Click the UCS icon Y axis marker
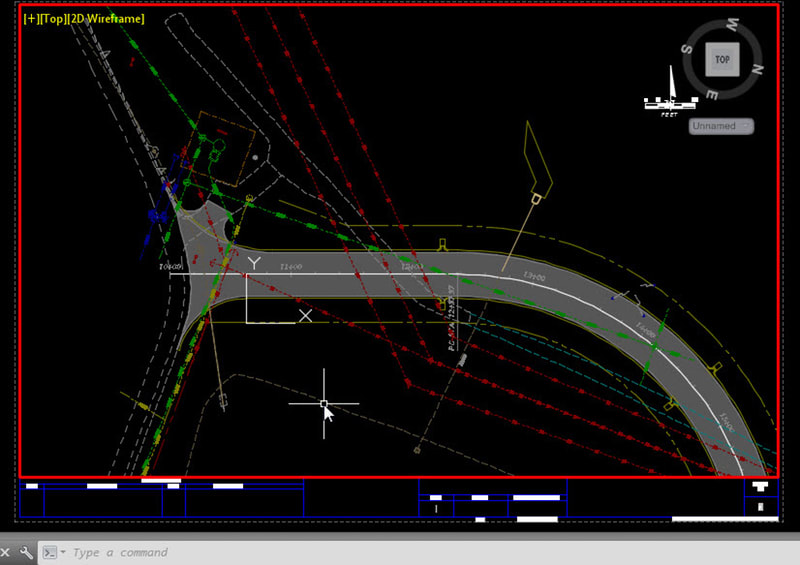800x565 pixels. [254, 263]
